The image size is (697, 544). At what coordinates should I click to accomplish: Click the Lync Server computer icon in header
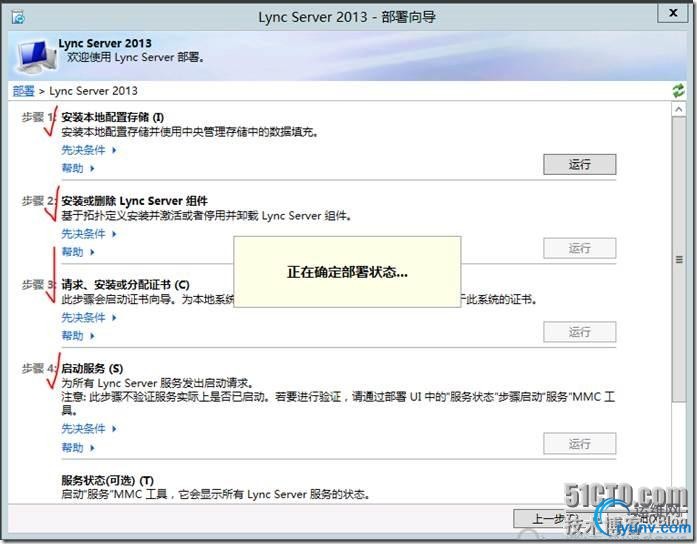tap(36, 56)
